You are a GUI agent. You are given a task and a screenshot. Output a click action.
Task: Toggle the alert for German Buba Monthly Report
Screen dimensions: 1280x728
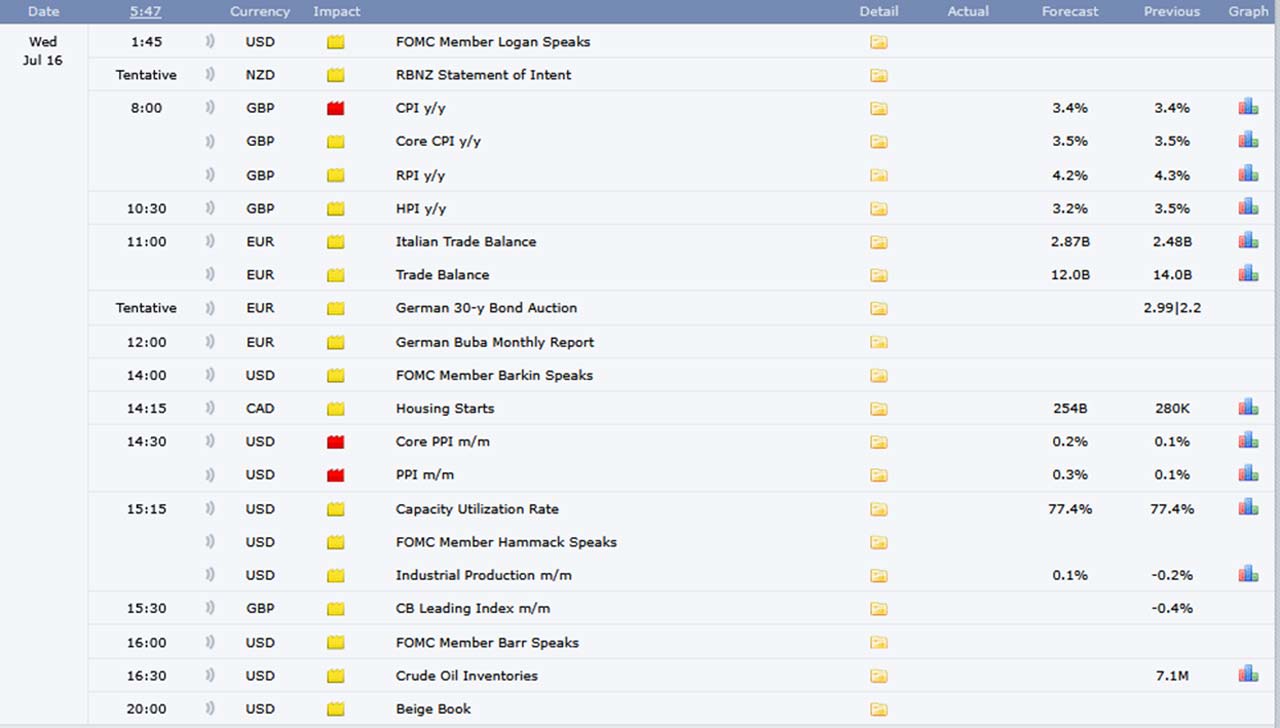(210, 342)
